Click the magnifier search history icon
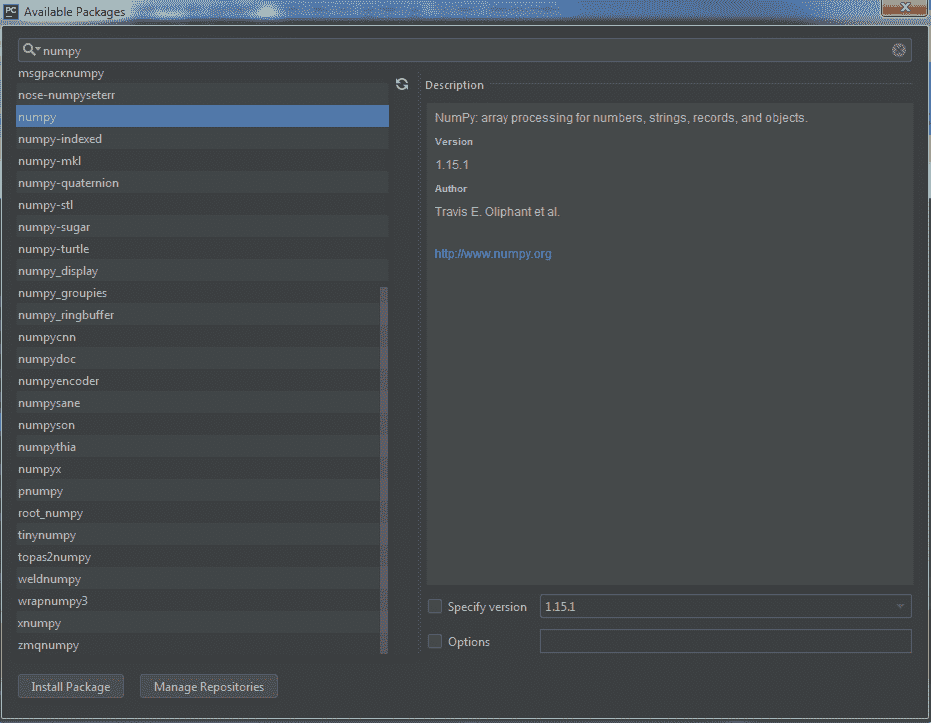This screenshot has width=931, height=723. point(31,50)
